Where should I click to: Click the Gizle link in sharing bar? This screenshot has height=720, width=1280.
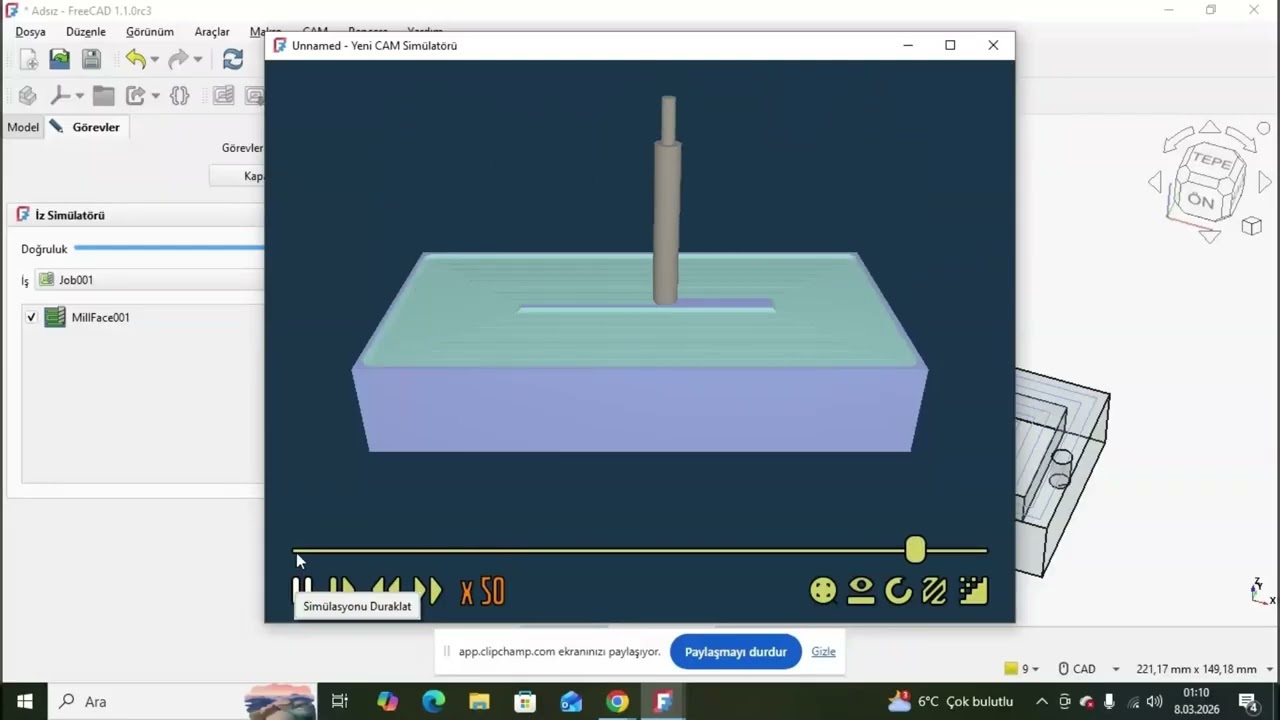click(823, 651)
